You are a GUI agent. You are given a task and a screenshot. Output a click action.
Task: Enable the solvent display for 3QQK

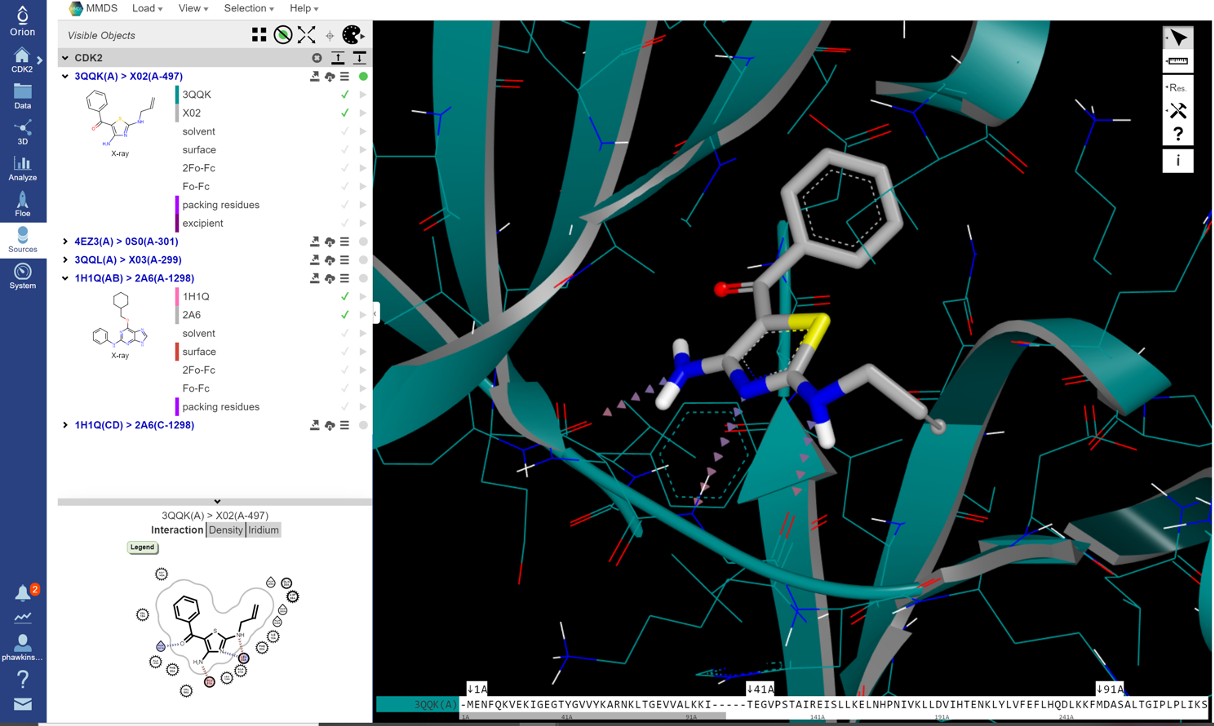pos(345,131)
